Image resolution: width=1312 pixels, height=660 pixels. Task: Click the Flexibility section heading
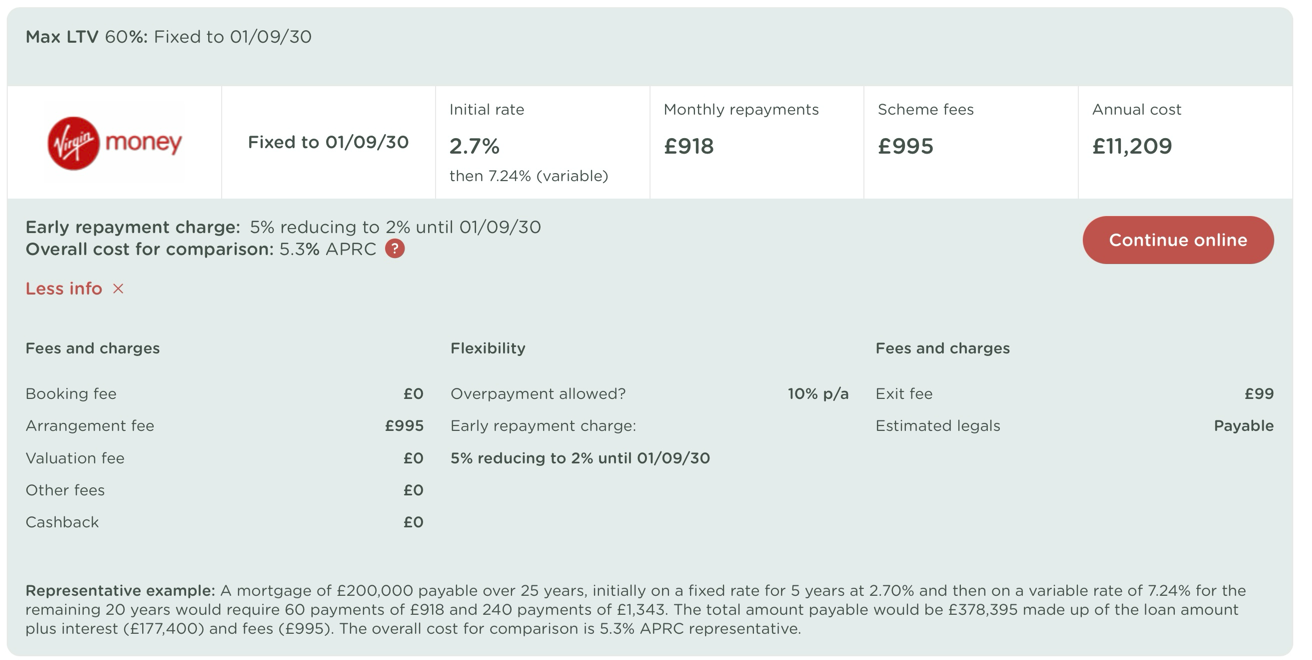[488, 348]
